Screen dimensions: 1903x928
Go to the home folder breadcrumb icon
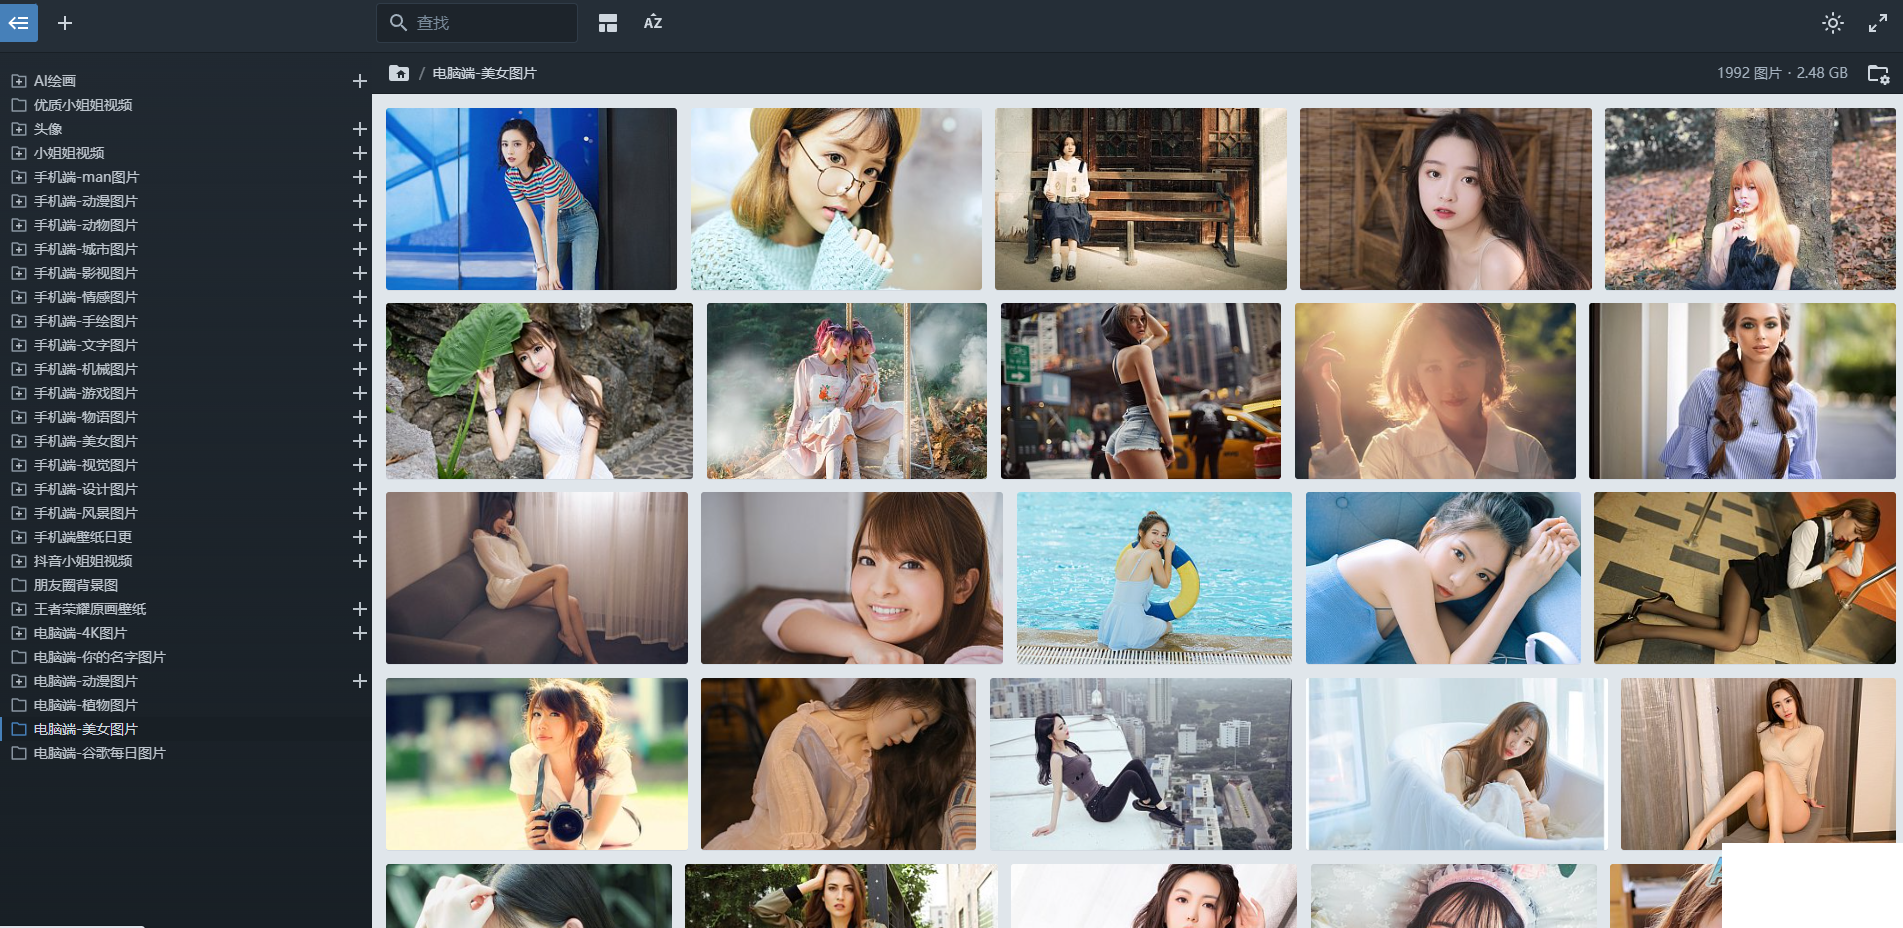(399, 73)
